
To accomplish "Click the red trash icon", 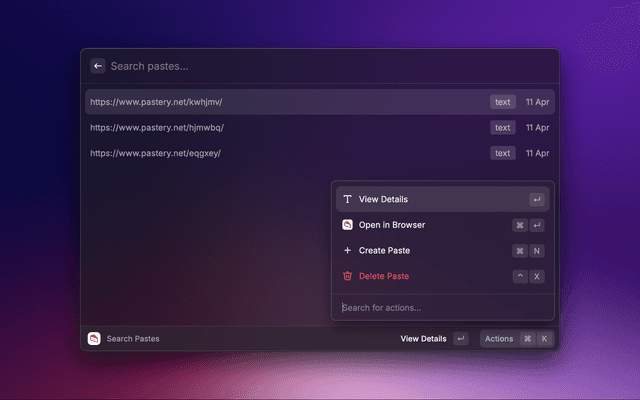I will [347, 276].
